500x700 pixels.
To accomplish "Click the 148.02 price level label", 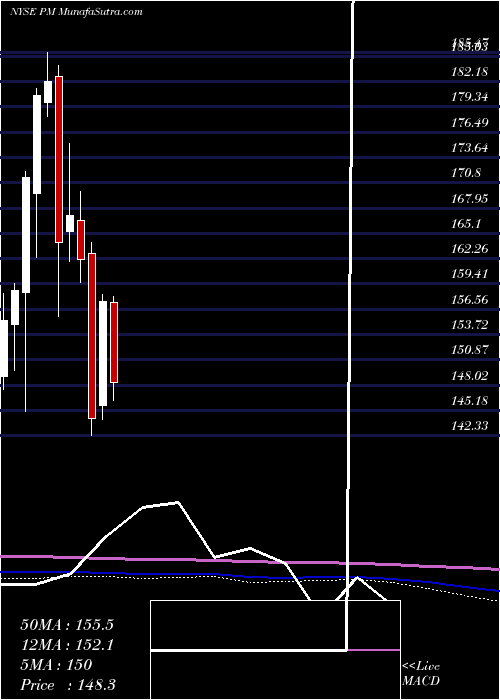I will 470,375.
